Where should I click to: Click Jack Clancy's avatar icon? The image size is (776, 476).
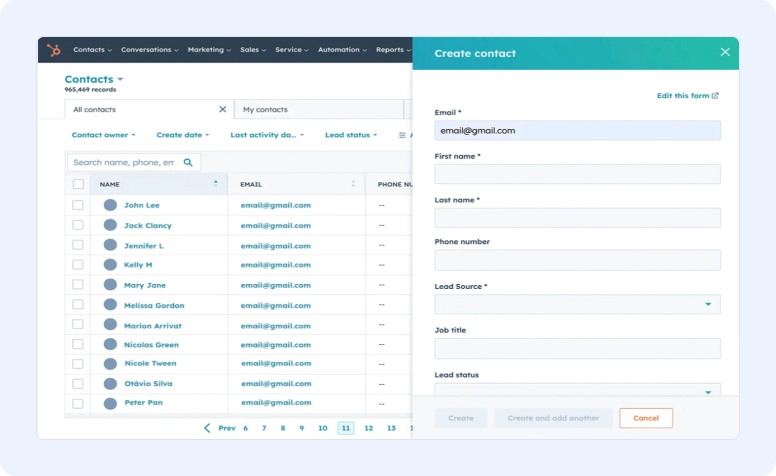point(110,225)
